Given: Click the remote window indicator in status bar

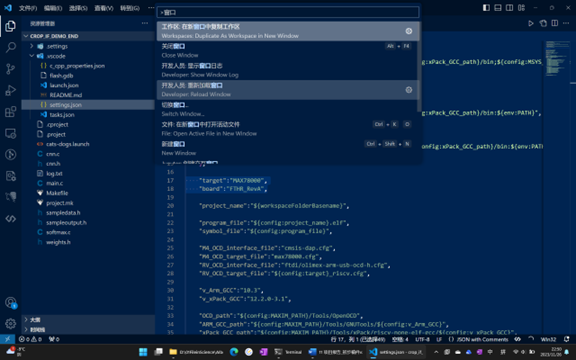Looking at the screenshot, I should (7, 339).
